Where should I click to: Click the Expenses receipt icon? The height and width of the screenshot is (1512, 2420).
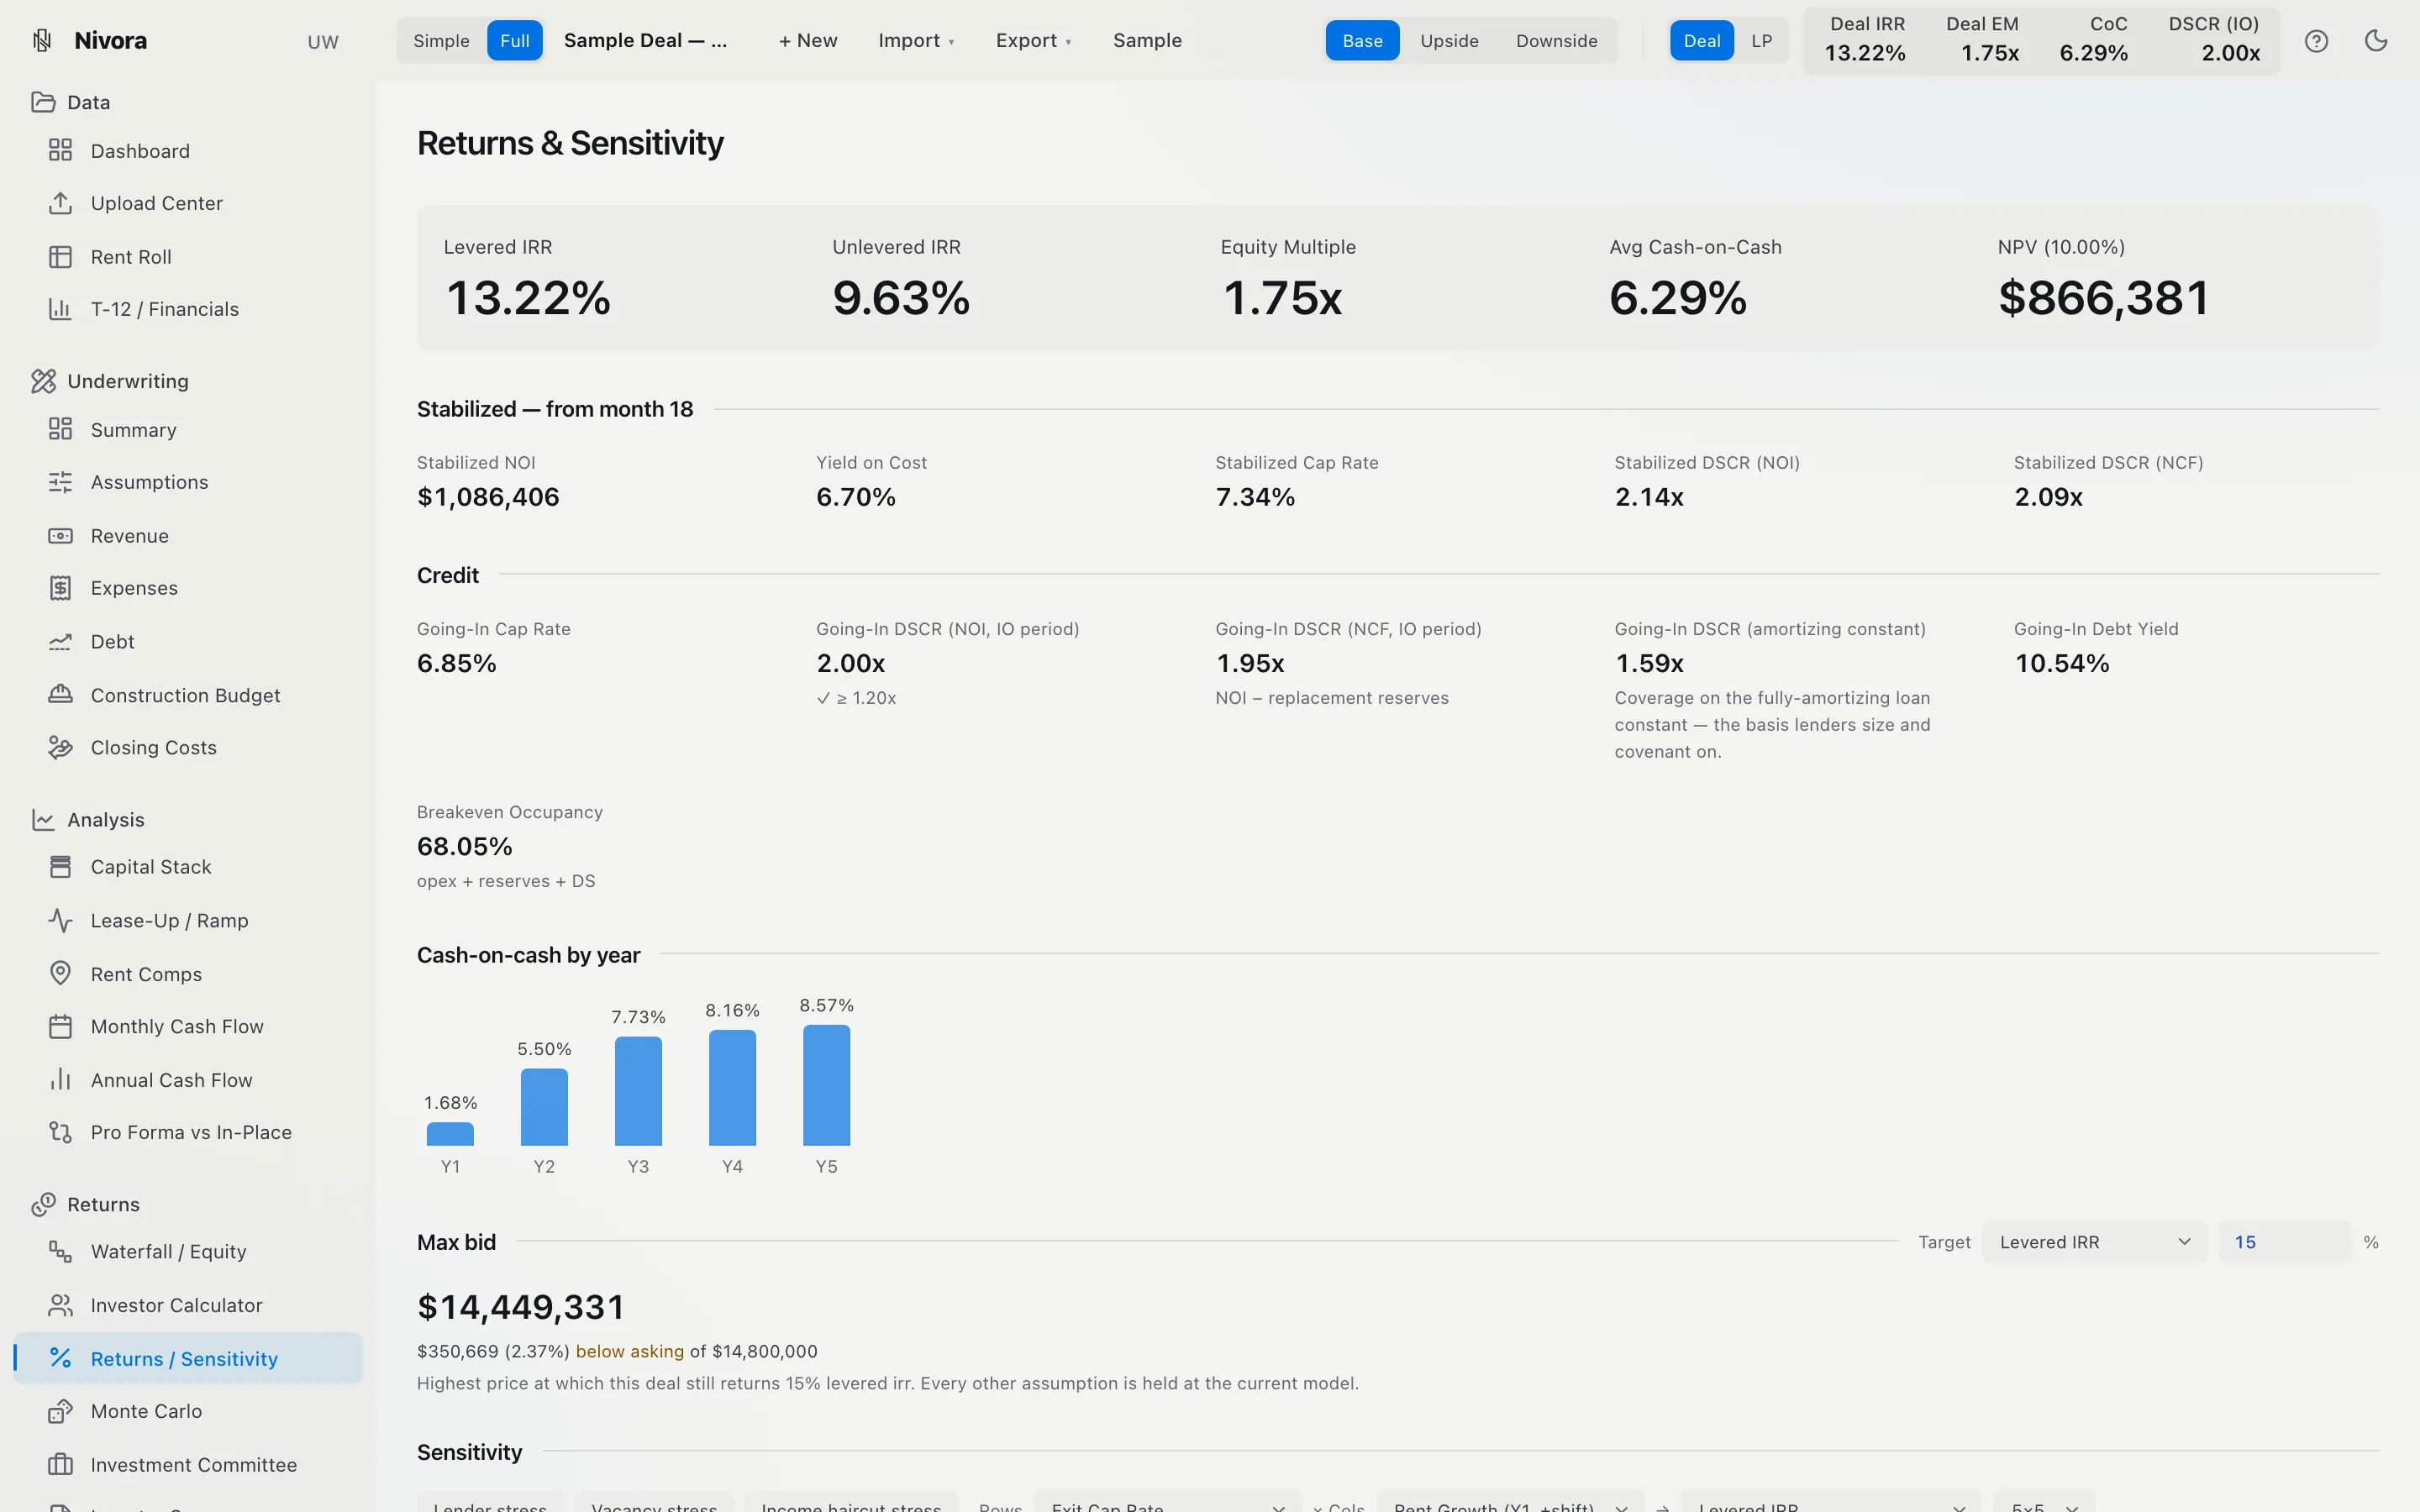pos(60,588)
